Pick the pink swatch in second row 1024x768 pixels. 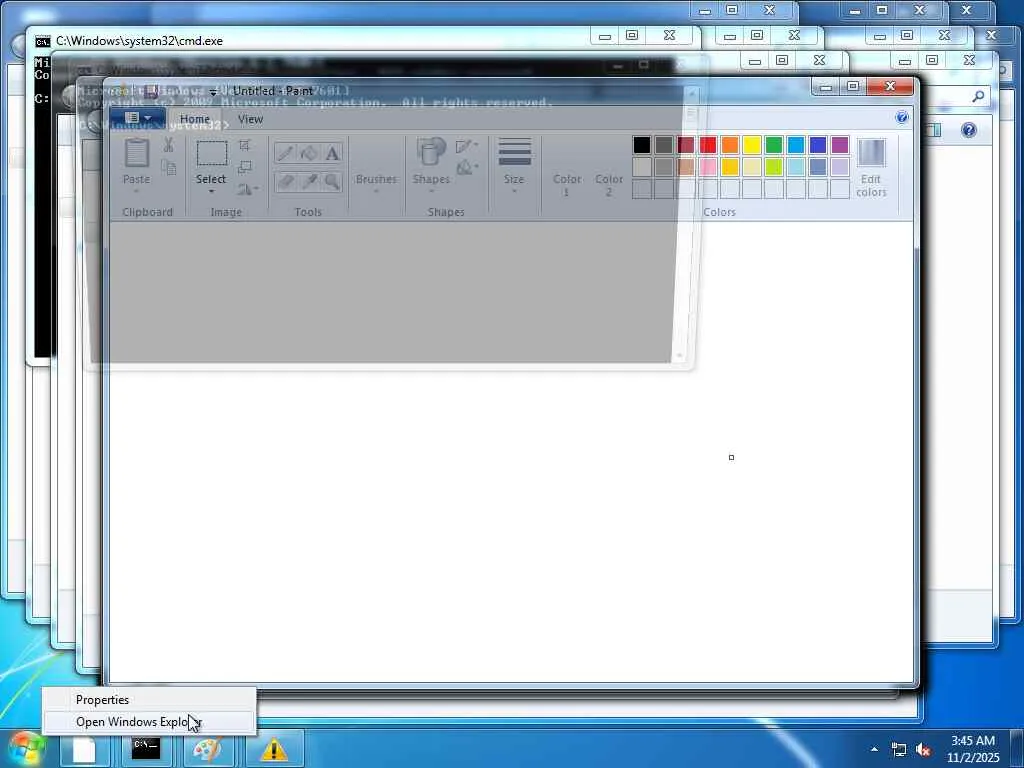click(x=708, y=167)
